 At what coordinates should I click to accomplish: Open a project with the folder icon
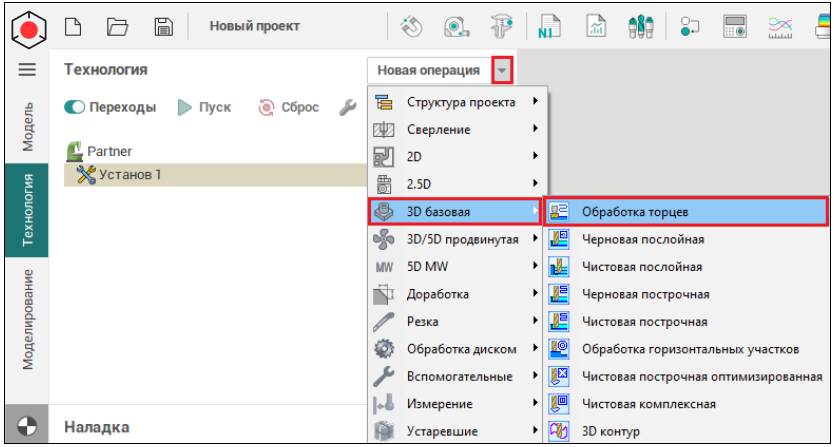(118, 27)
